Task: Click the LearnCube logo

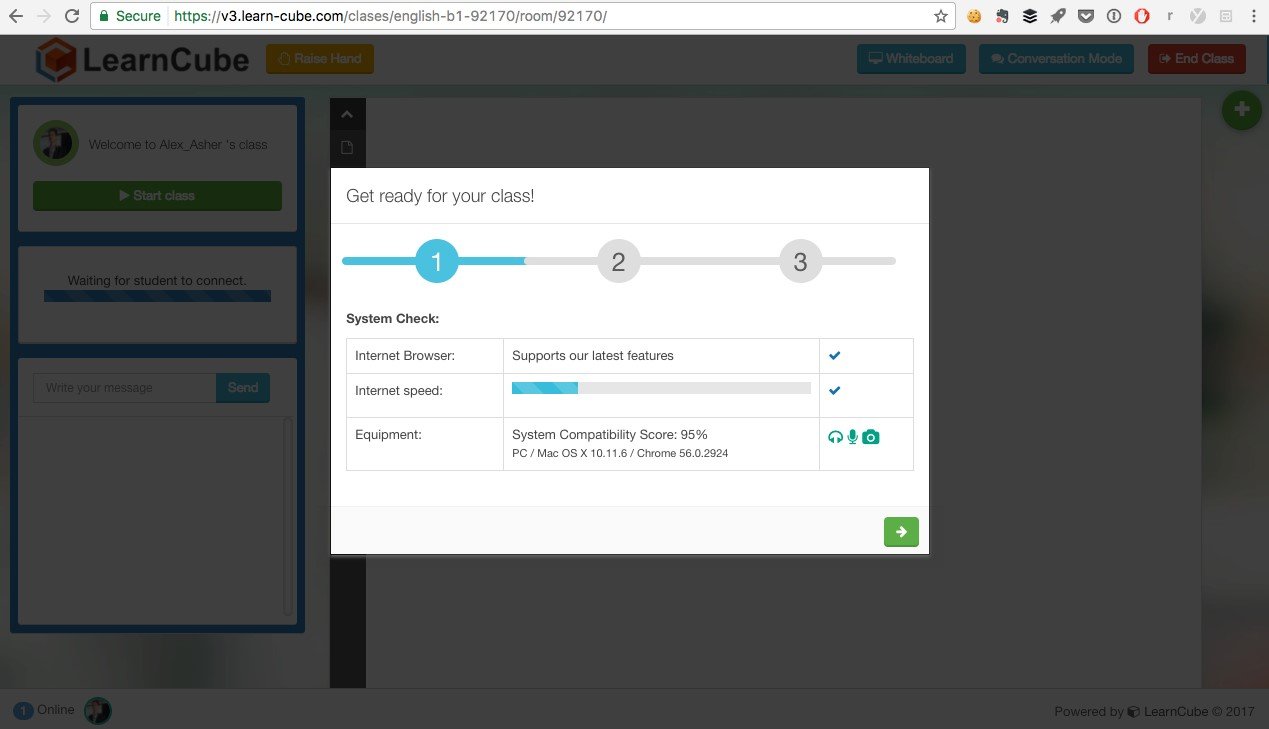Action: coord(142,59)
